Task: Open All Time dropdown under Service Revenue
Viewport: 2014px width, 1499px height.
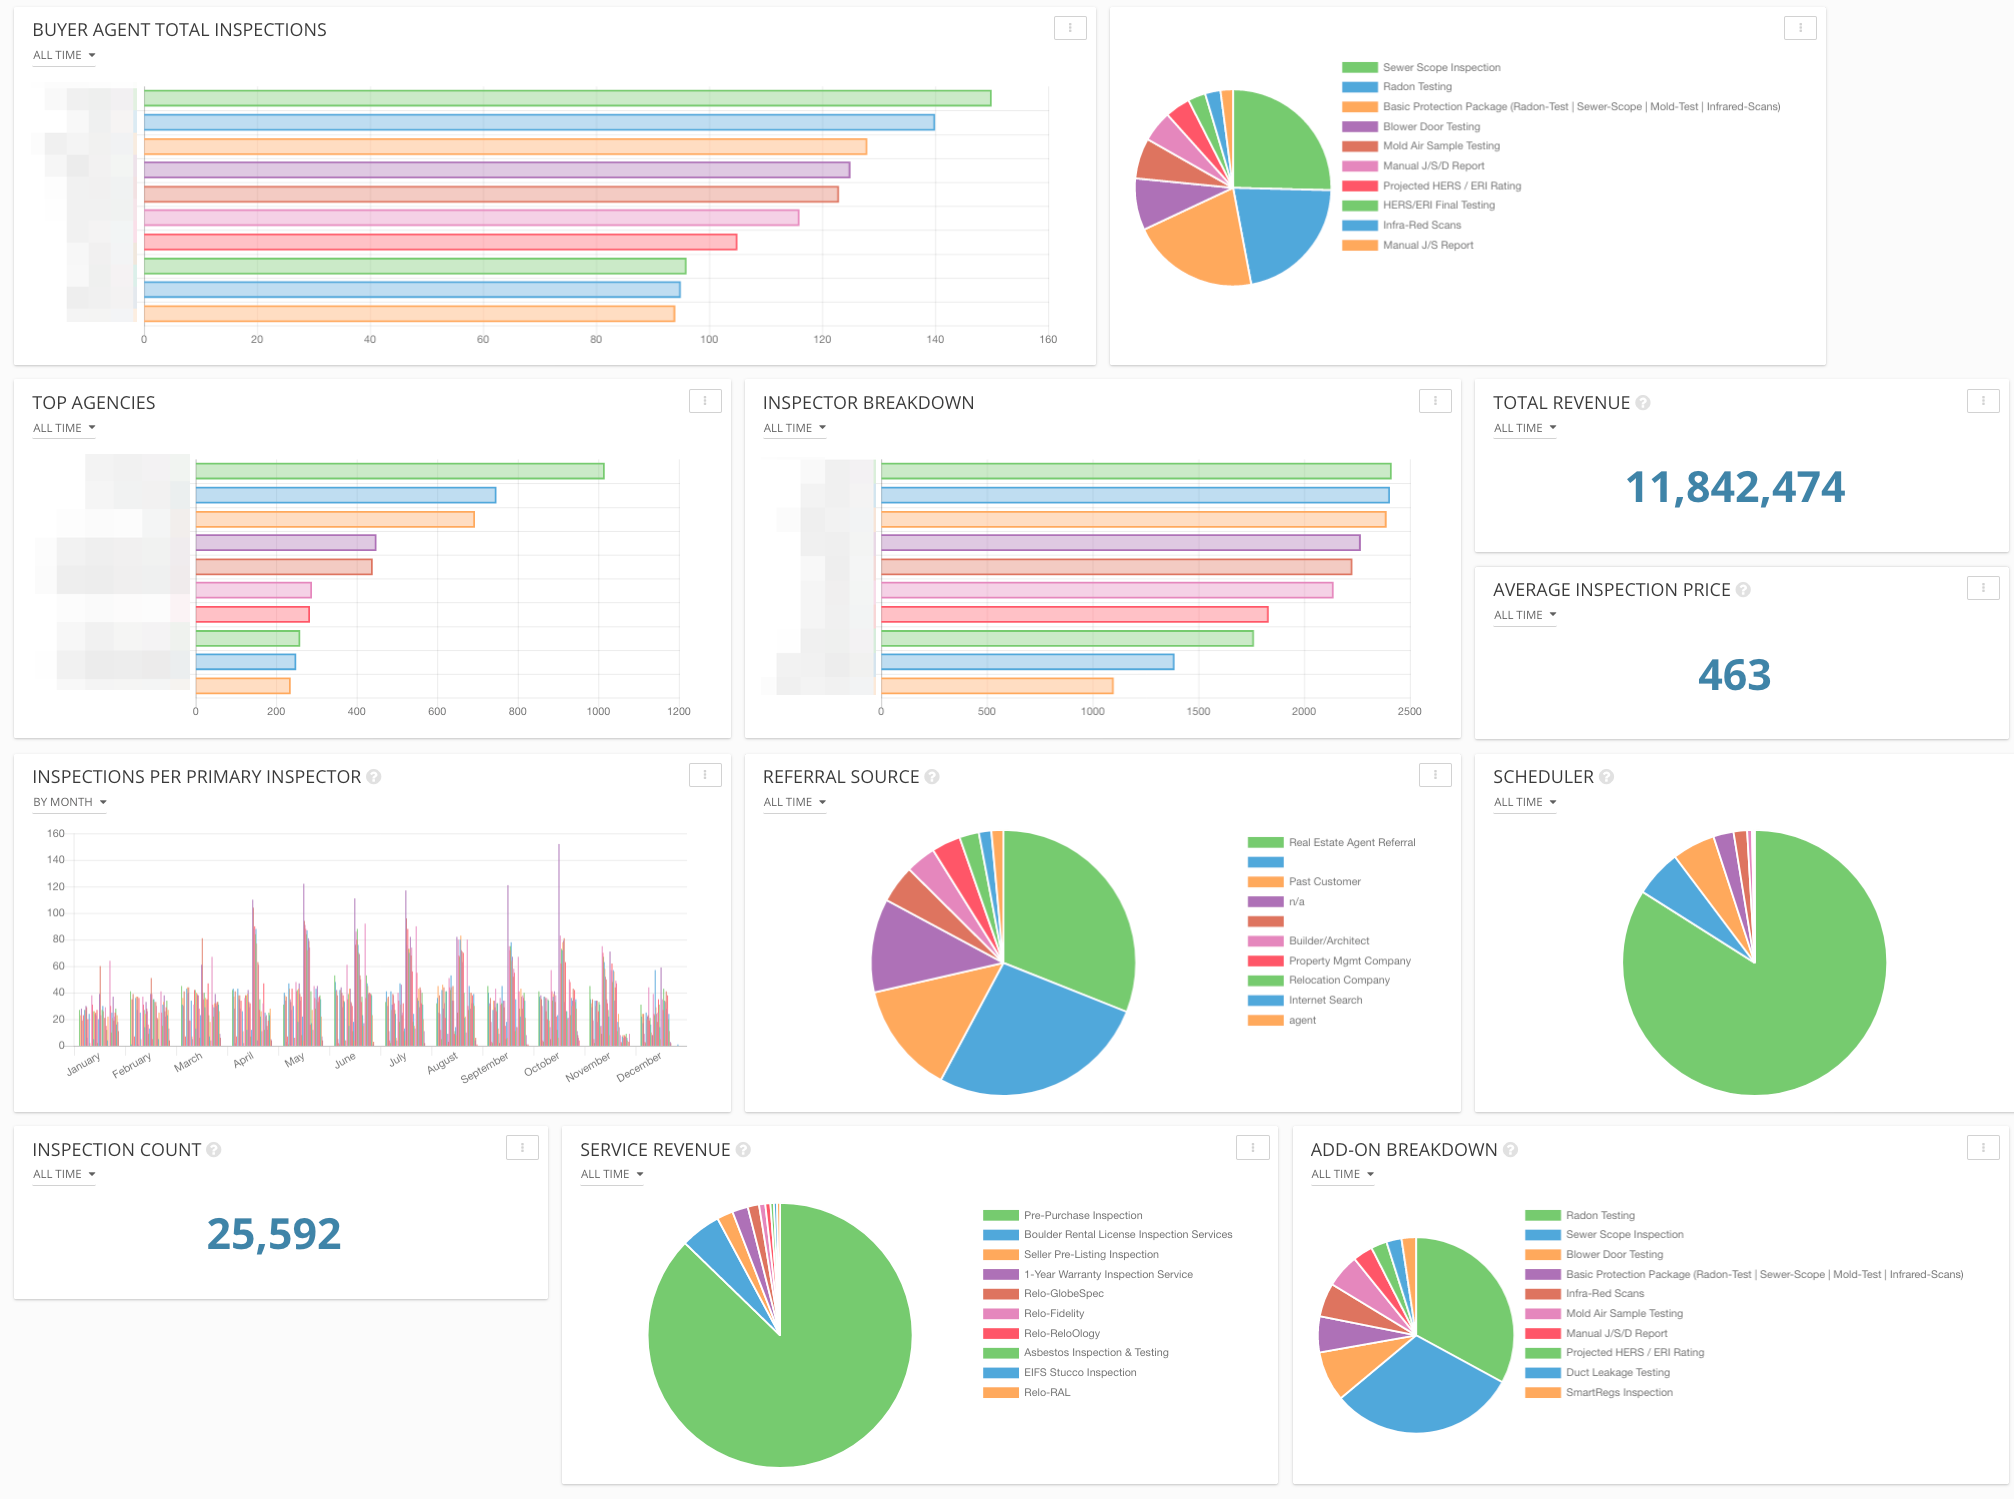Action: point(612,1175)
